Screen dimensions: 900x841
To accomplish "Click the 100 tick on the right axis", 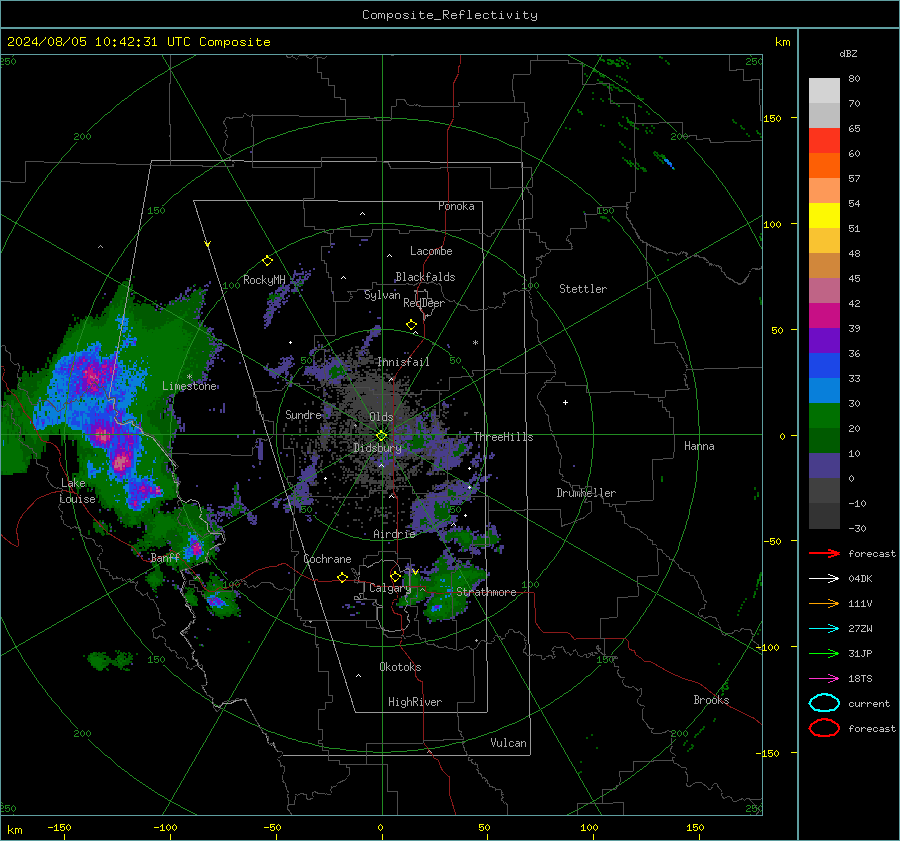I will (x=772, y=224).
